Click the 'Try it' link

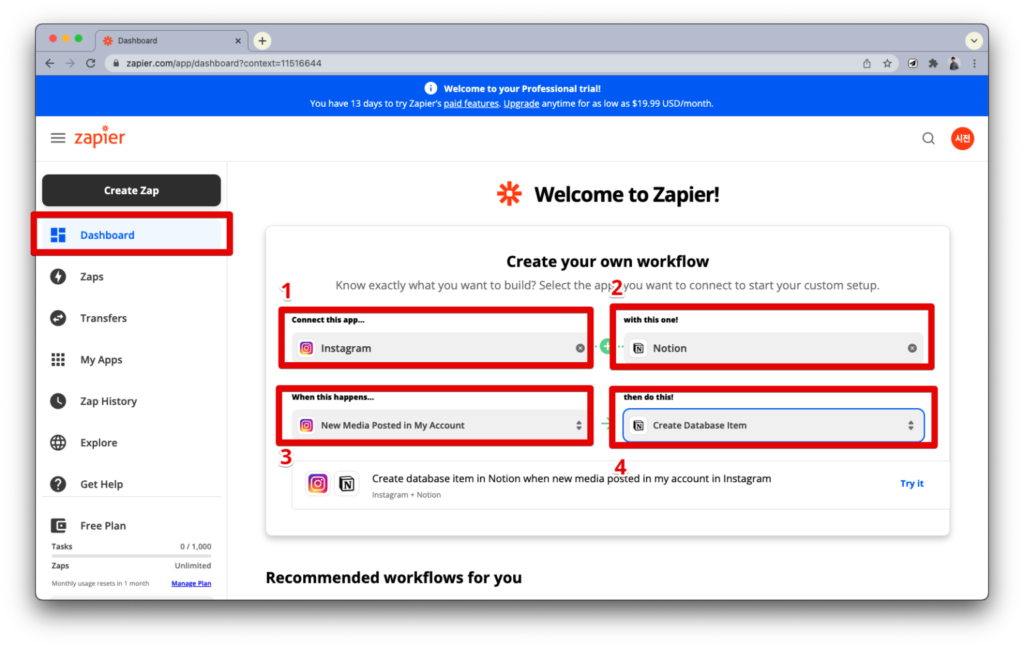(x=912, y=483)
